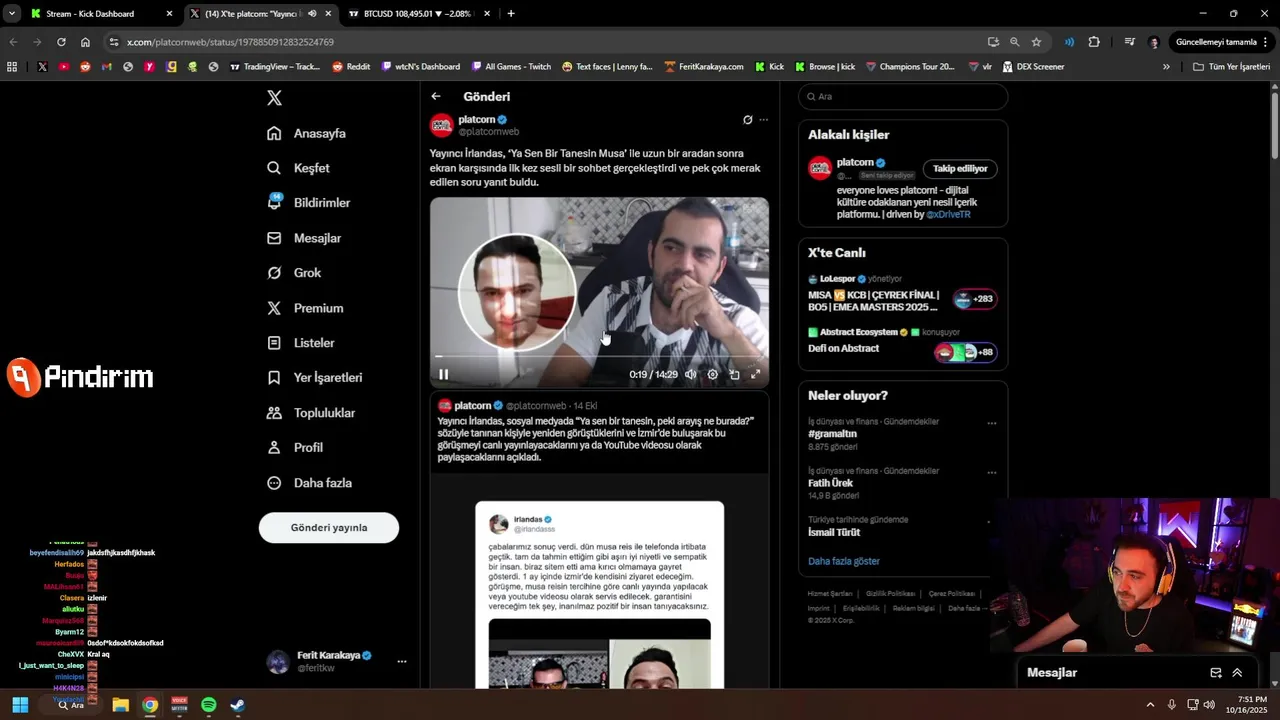Go to Anasayfa in the sidebar
The width and height of the screenshot is (1280, 720).
point(307,133)
